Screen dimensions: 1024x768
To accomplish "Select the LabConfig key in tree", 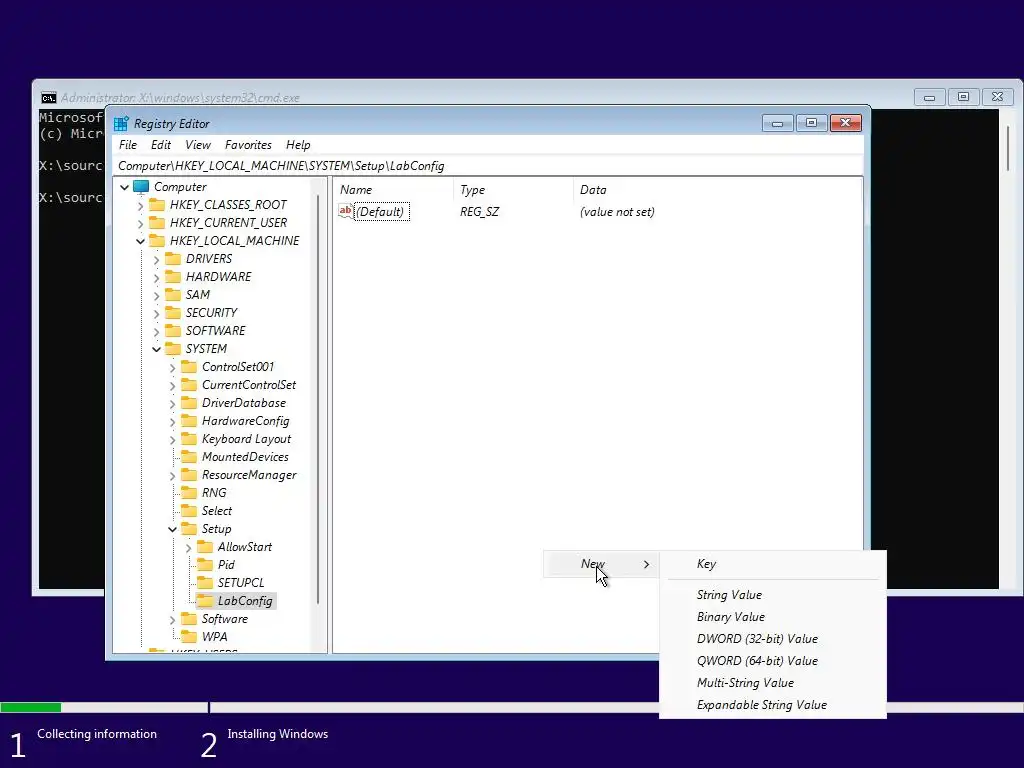I will click(245, 601).
